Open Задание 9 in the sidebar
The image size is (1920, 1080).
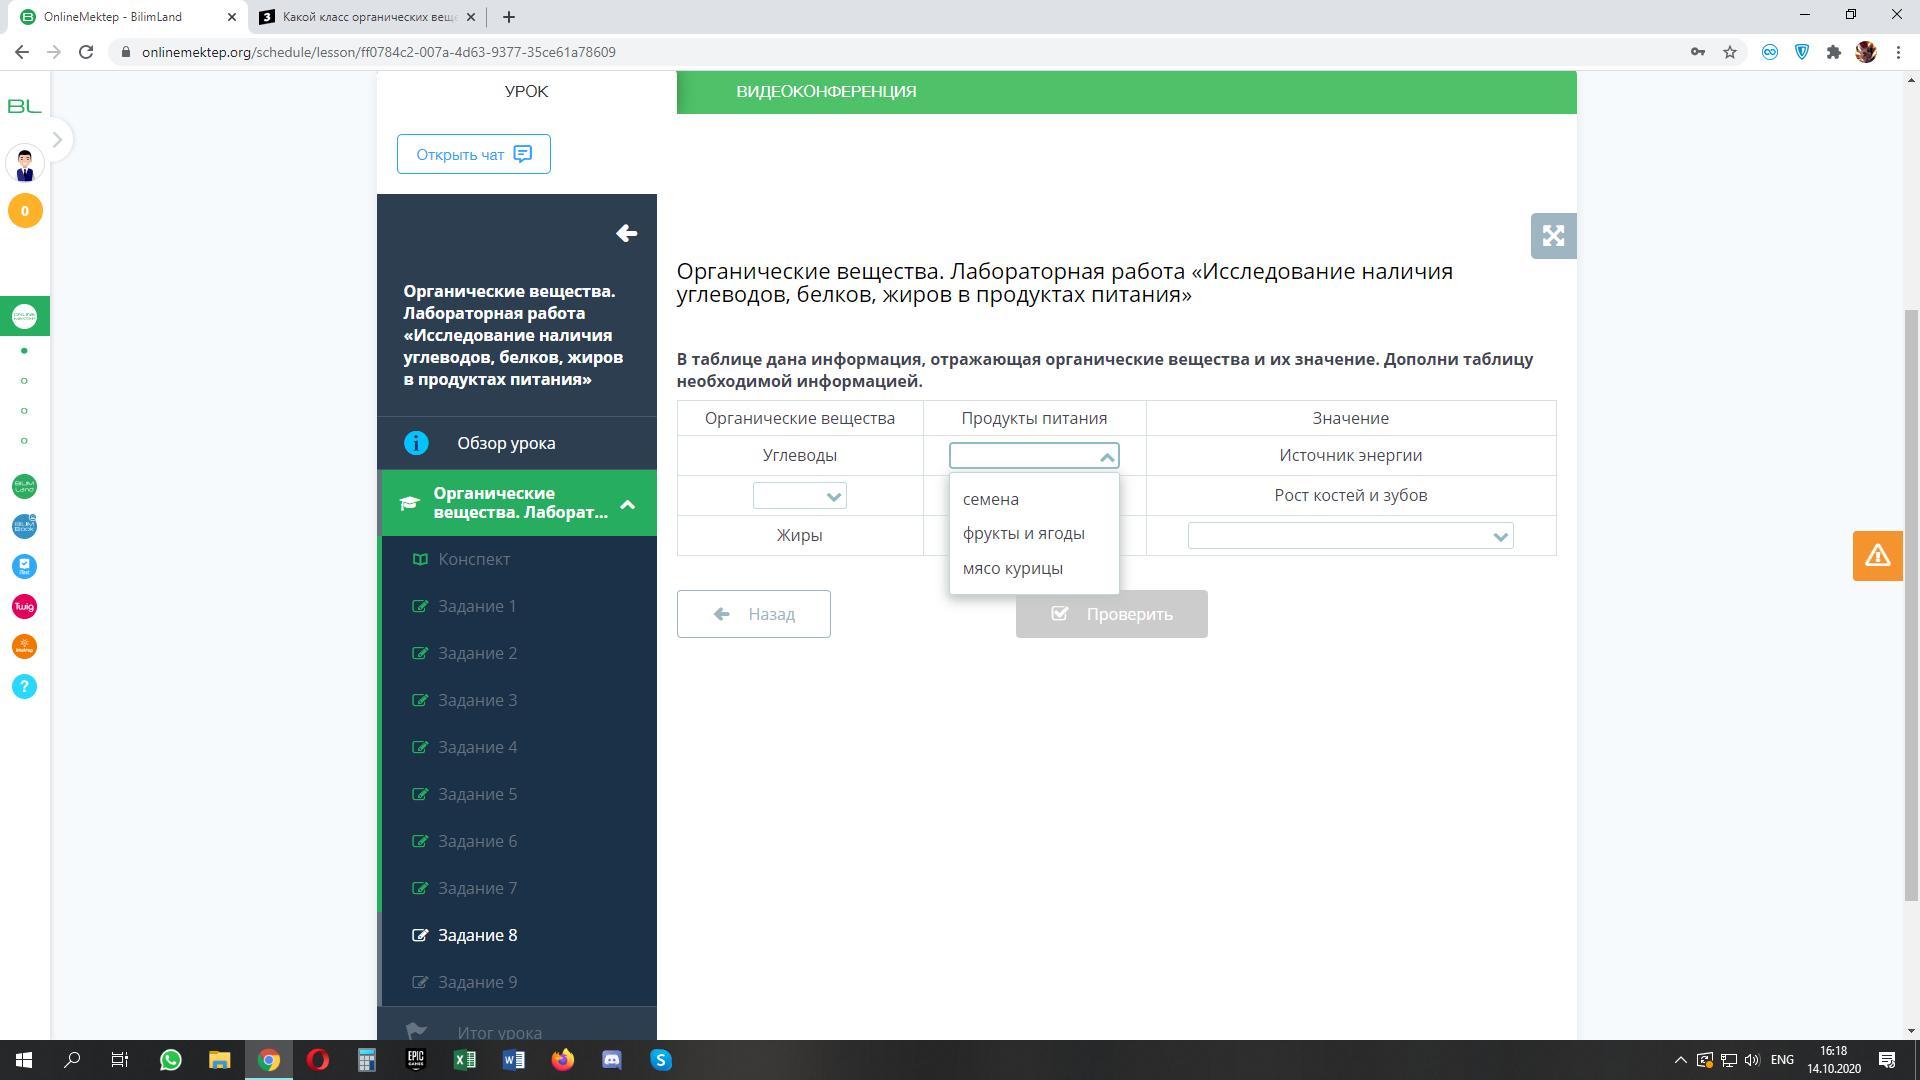[477, 982]
